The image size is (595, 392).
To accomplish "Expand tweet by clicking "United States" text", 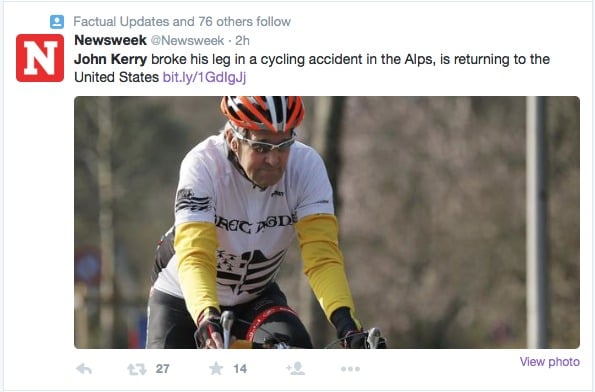I will click(x=116, y=77).
